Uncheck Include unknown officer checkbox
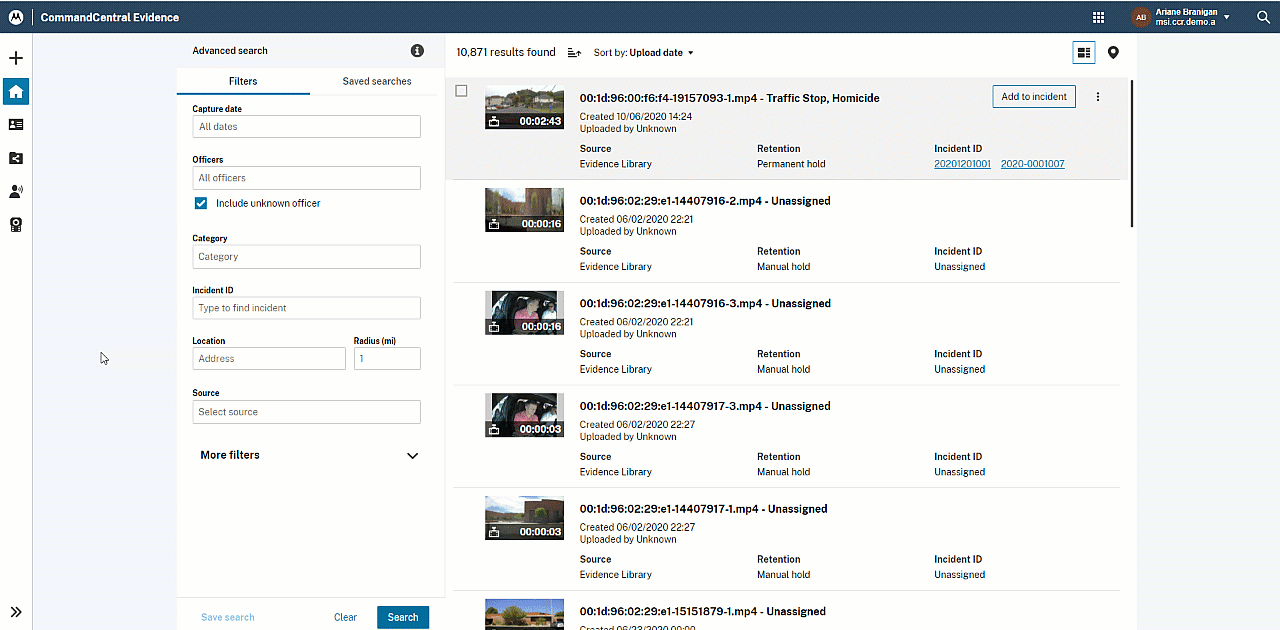The image size is (1280, 630). (x=201, y=203)
